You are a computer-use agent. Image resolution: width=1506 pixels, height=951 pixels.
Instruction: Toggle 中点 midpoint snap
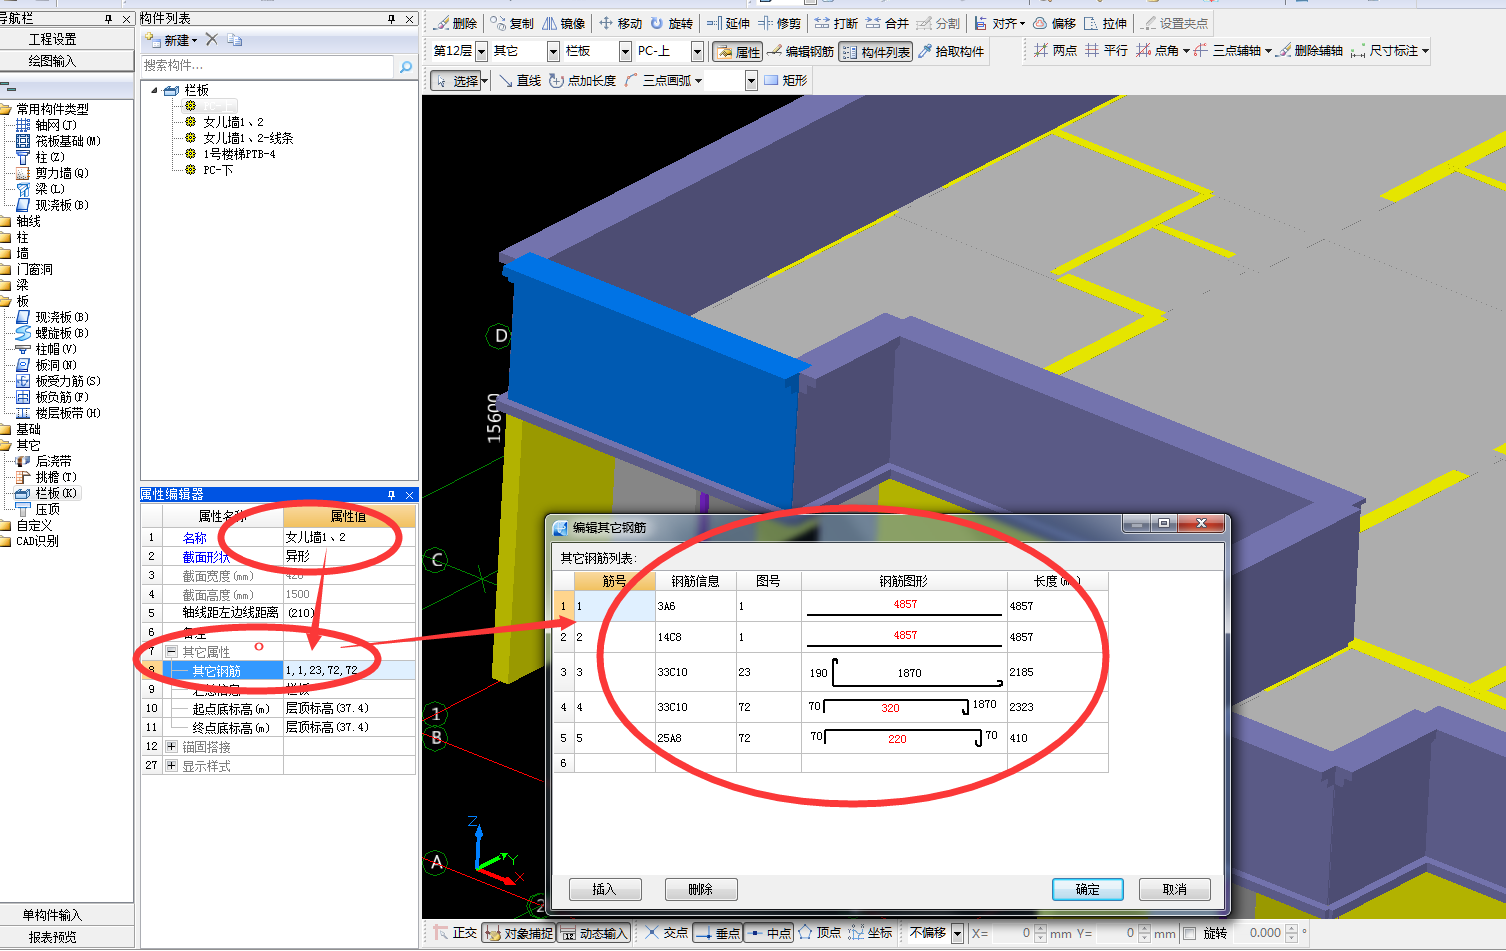pyautogui.click(x=768, y=933)
